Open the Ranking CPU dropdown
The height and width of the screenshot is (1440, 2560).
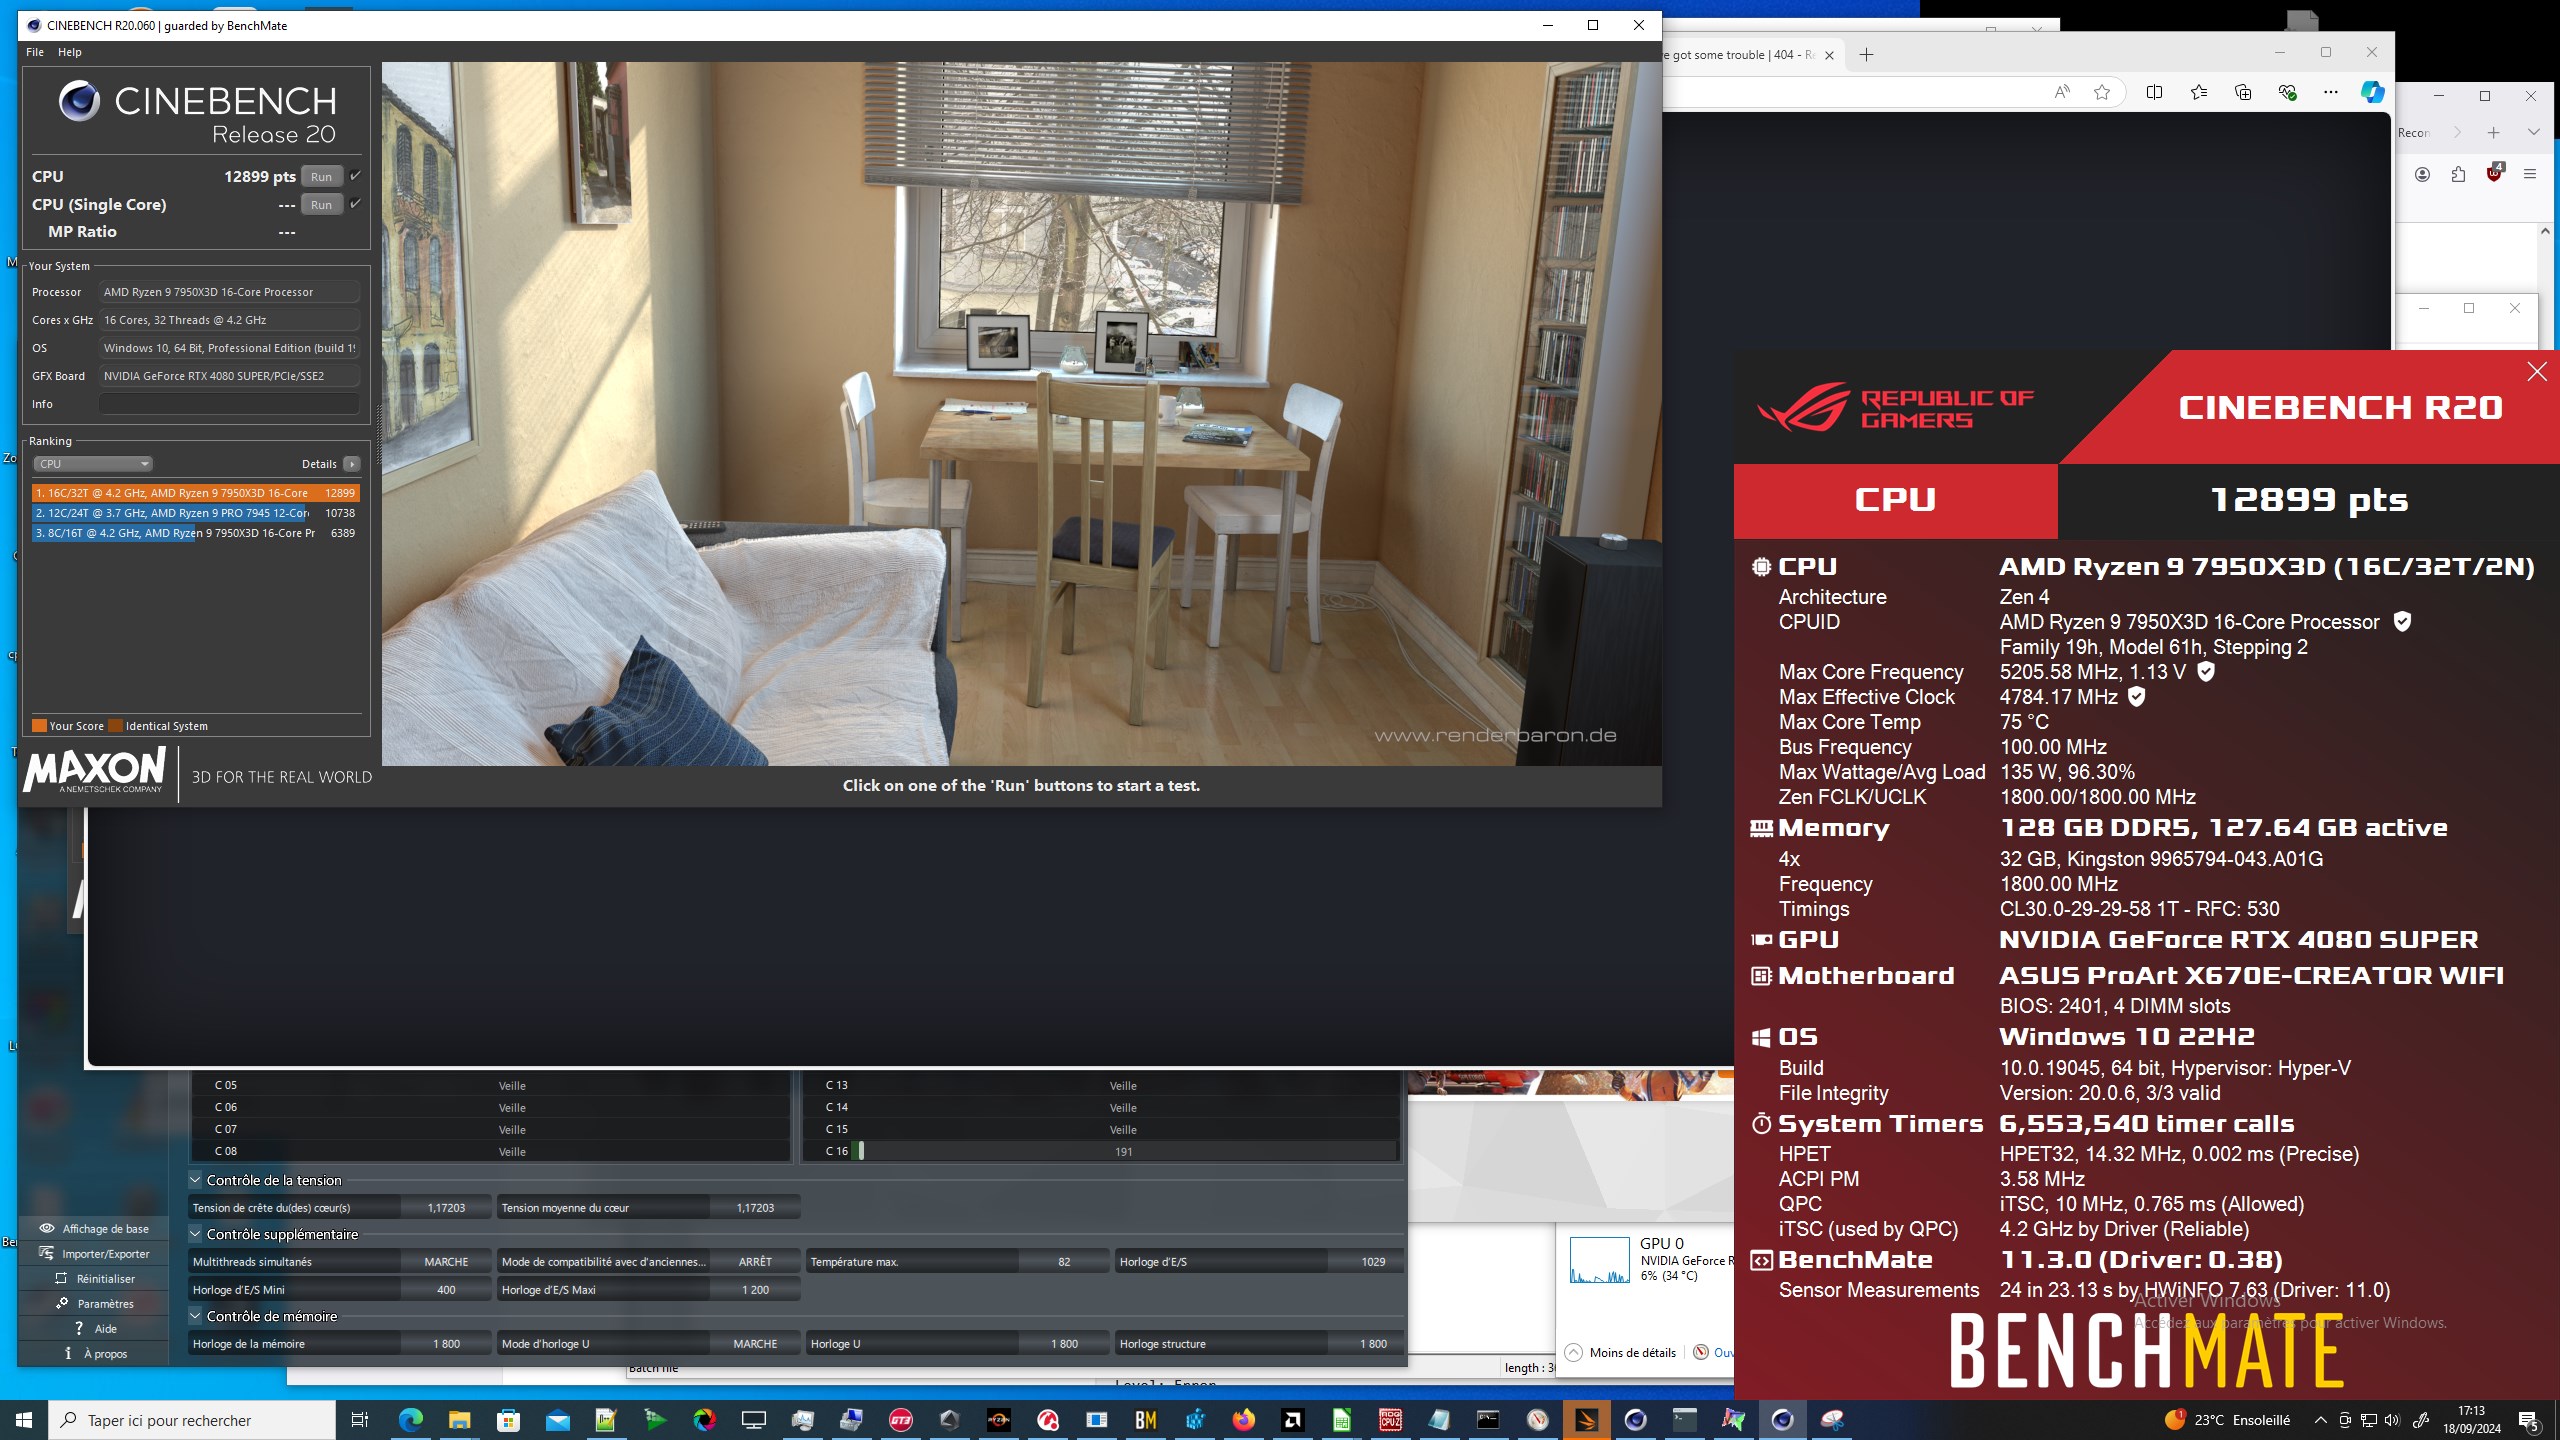pos(93,464)
